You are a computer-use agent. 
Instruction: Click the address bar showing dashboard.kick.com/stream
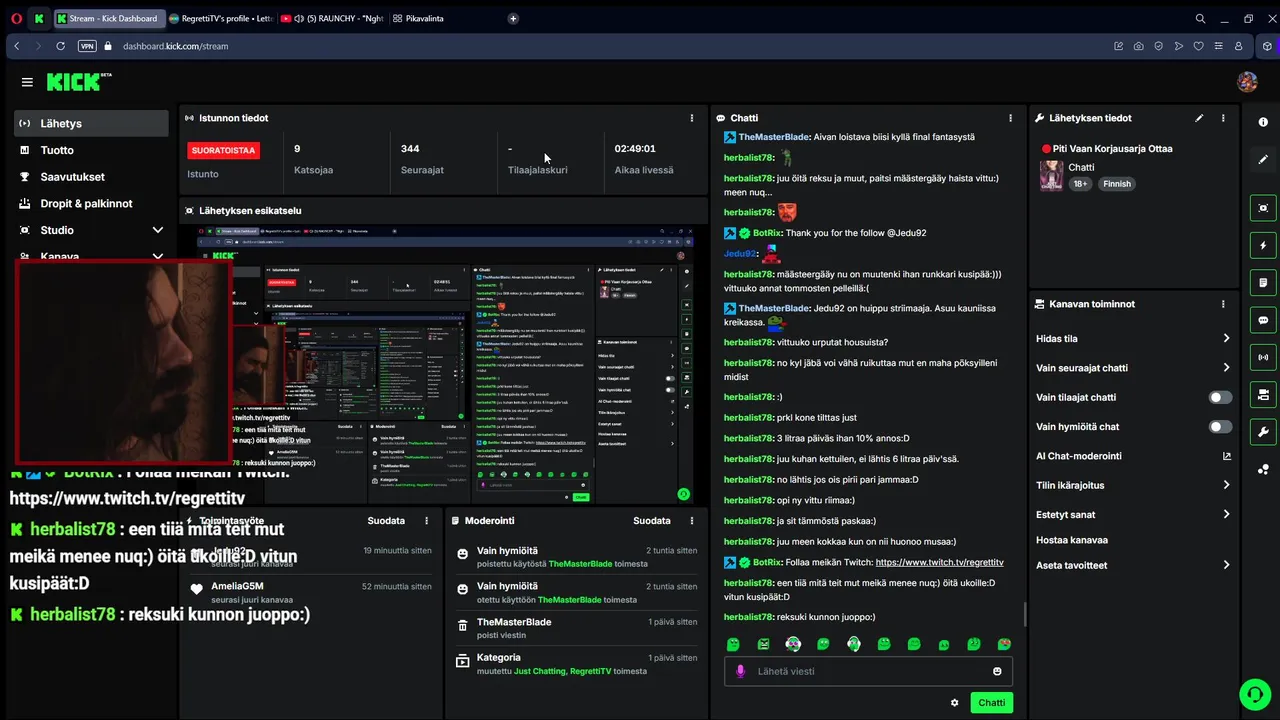(x=175, y=46)
